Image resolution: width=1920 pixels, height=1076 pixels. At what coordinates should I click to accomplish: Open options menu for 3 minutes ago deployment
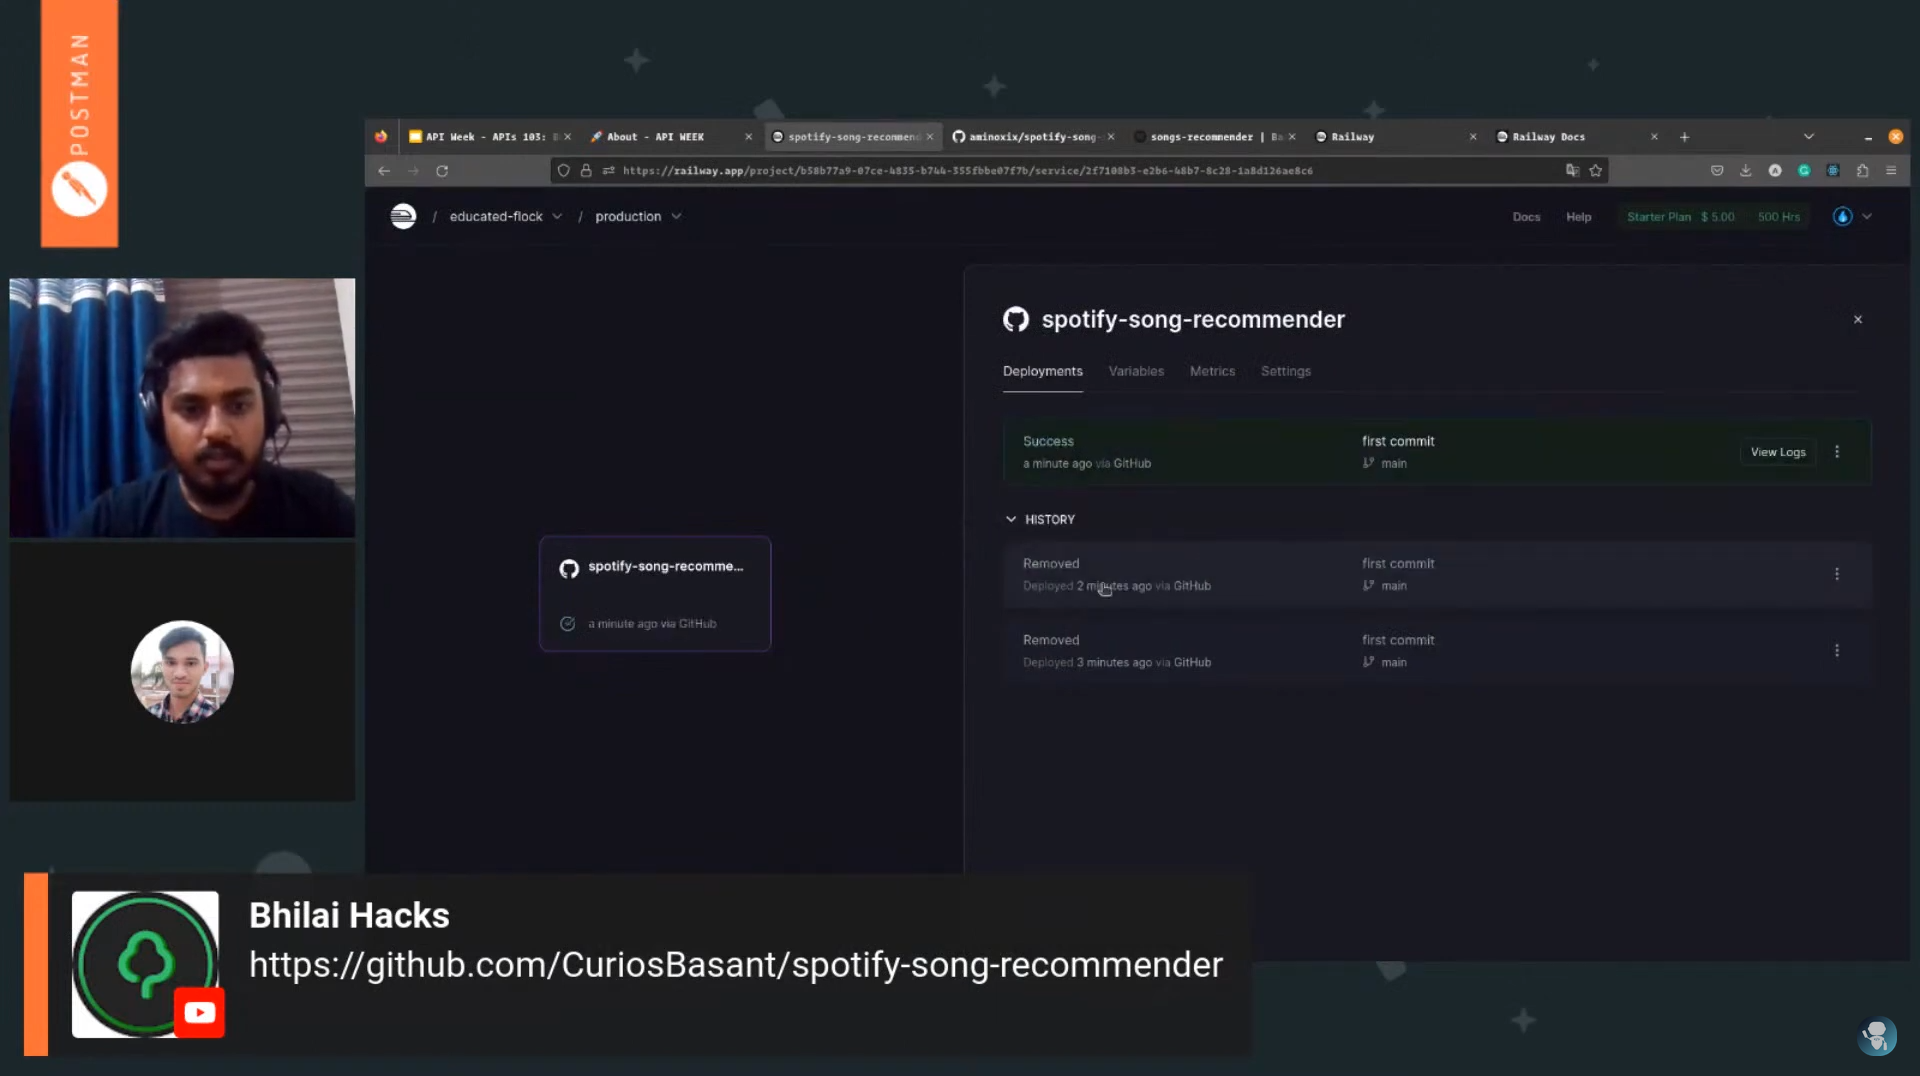pyautogui.click(x=1837, y=651)
